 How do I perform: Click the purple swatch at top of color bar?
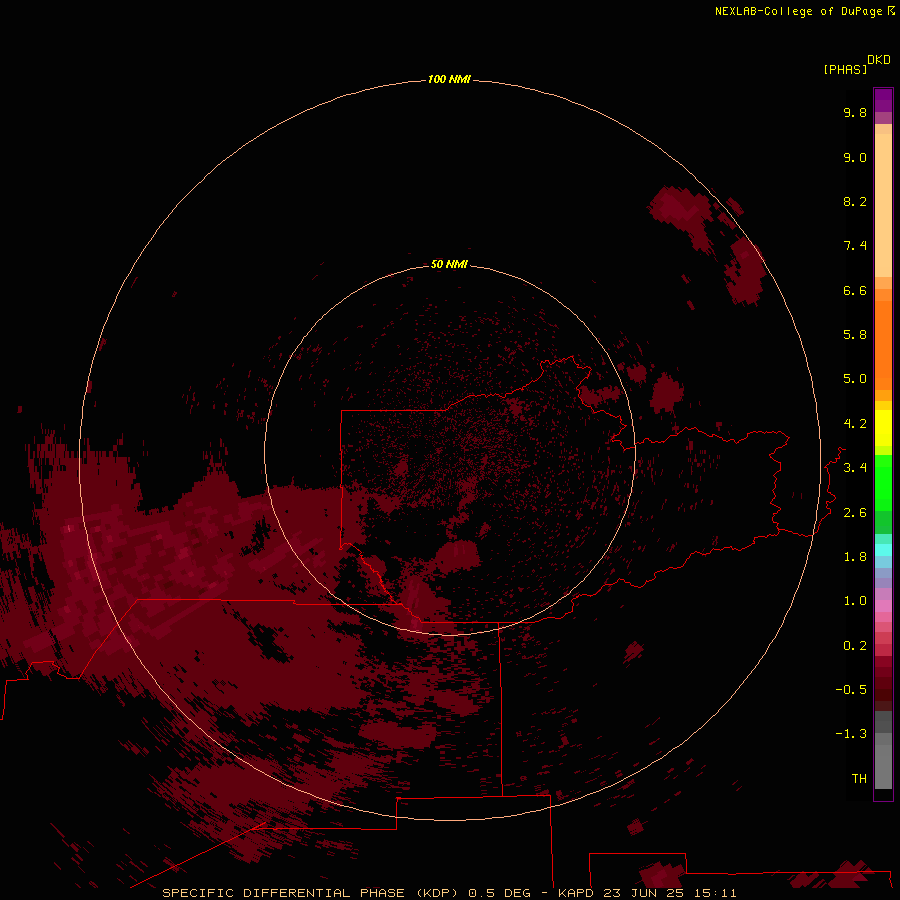coord(883,100)
